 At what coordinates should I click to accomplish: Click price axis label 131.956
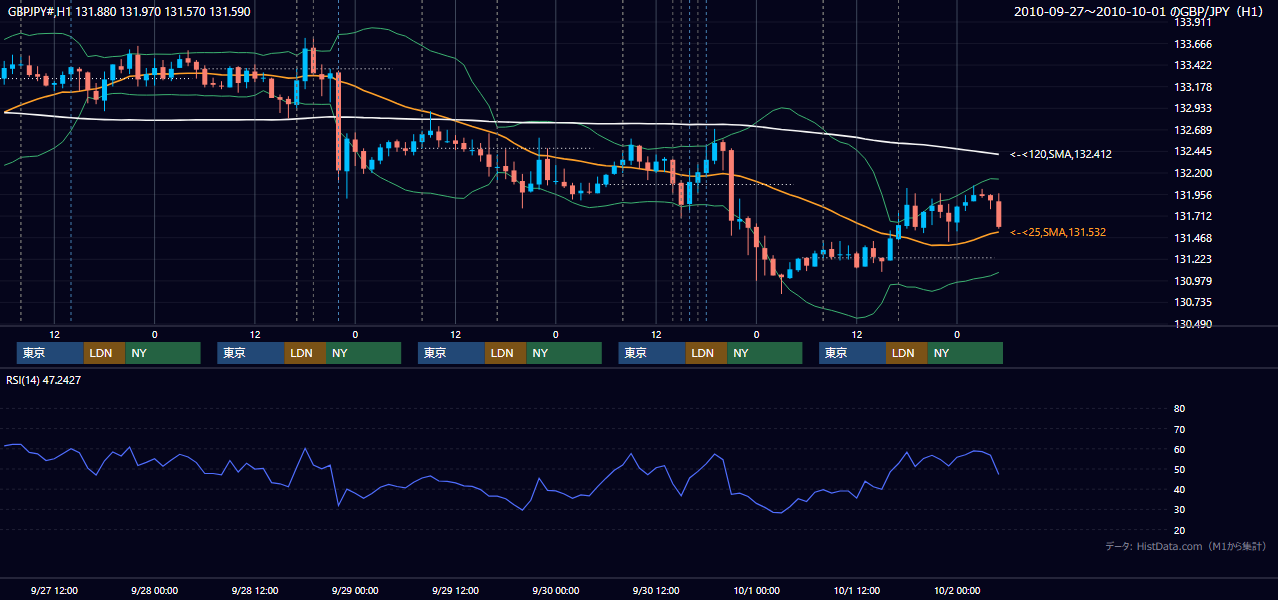[1192, 195]
